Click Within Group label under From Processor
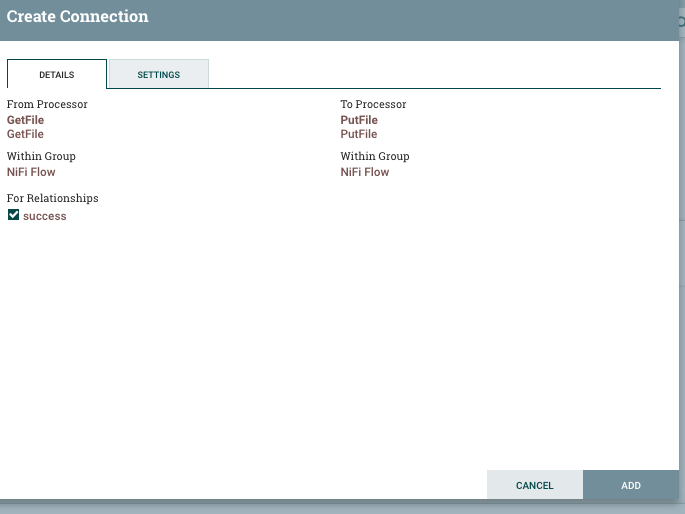This screenshot has height=514, width=685. [41, 156]
